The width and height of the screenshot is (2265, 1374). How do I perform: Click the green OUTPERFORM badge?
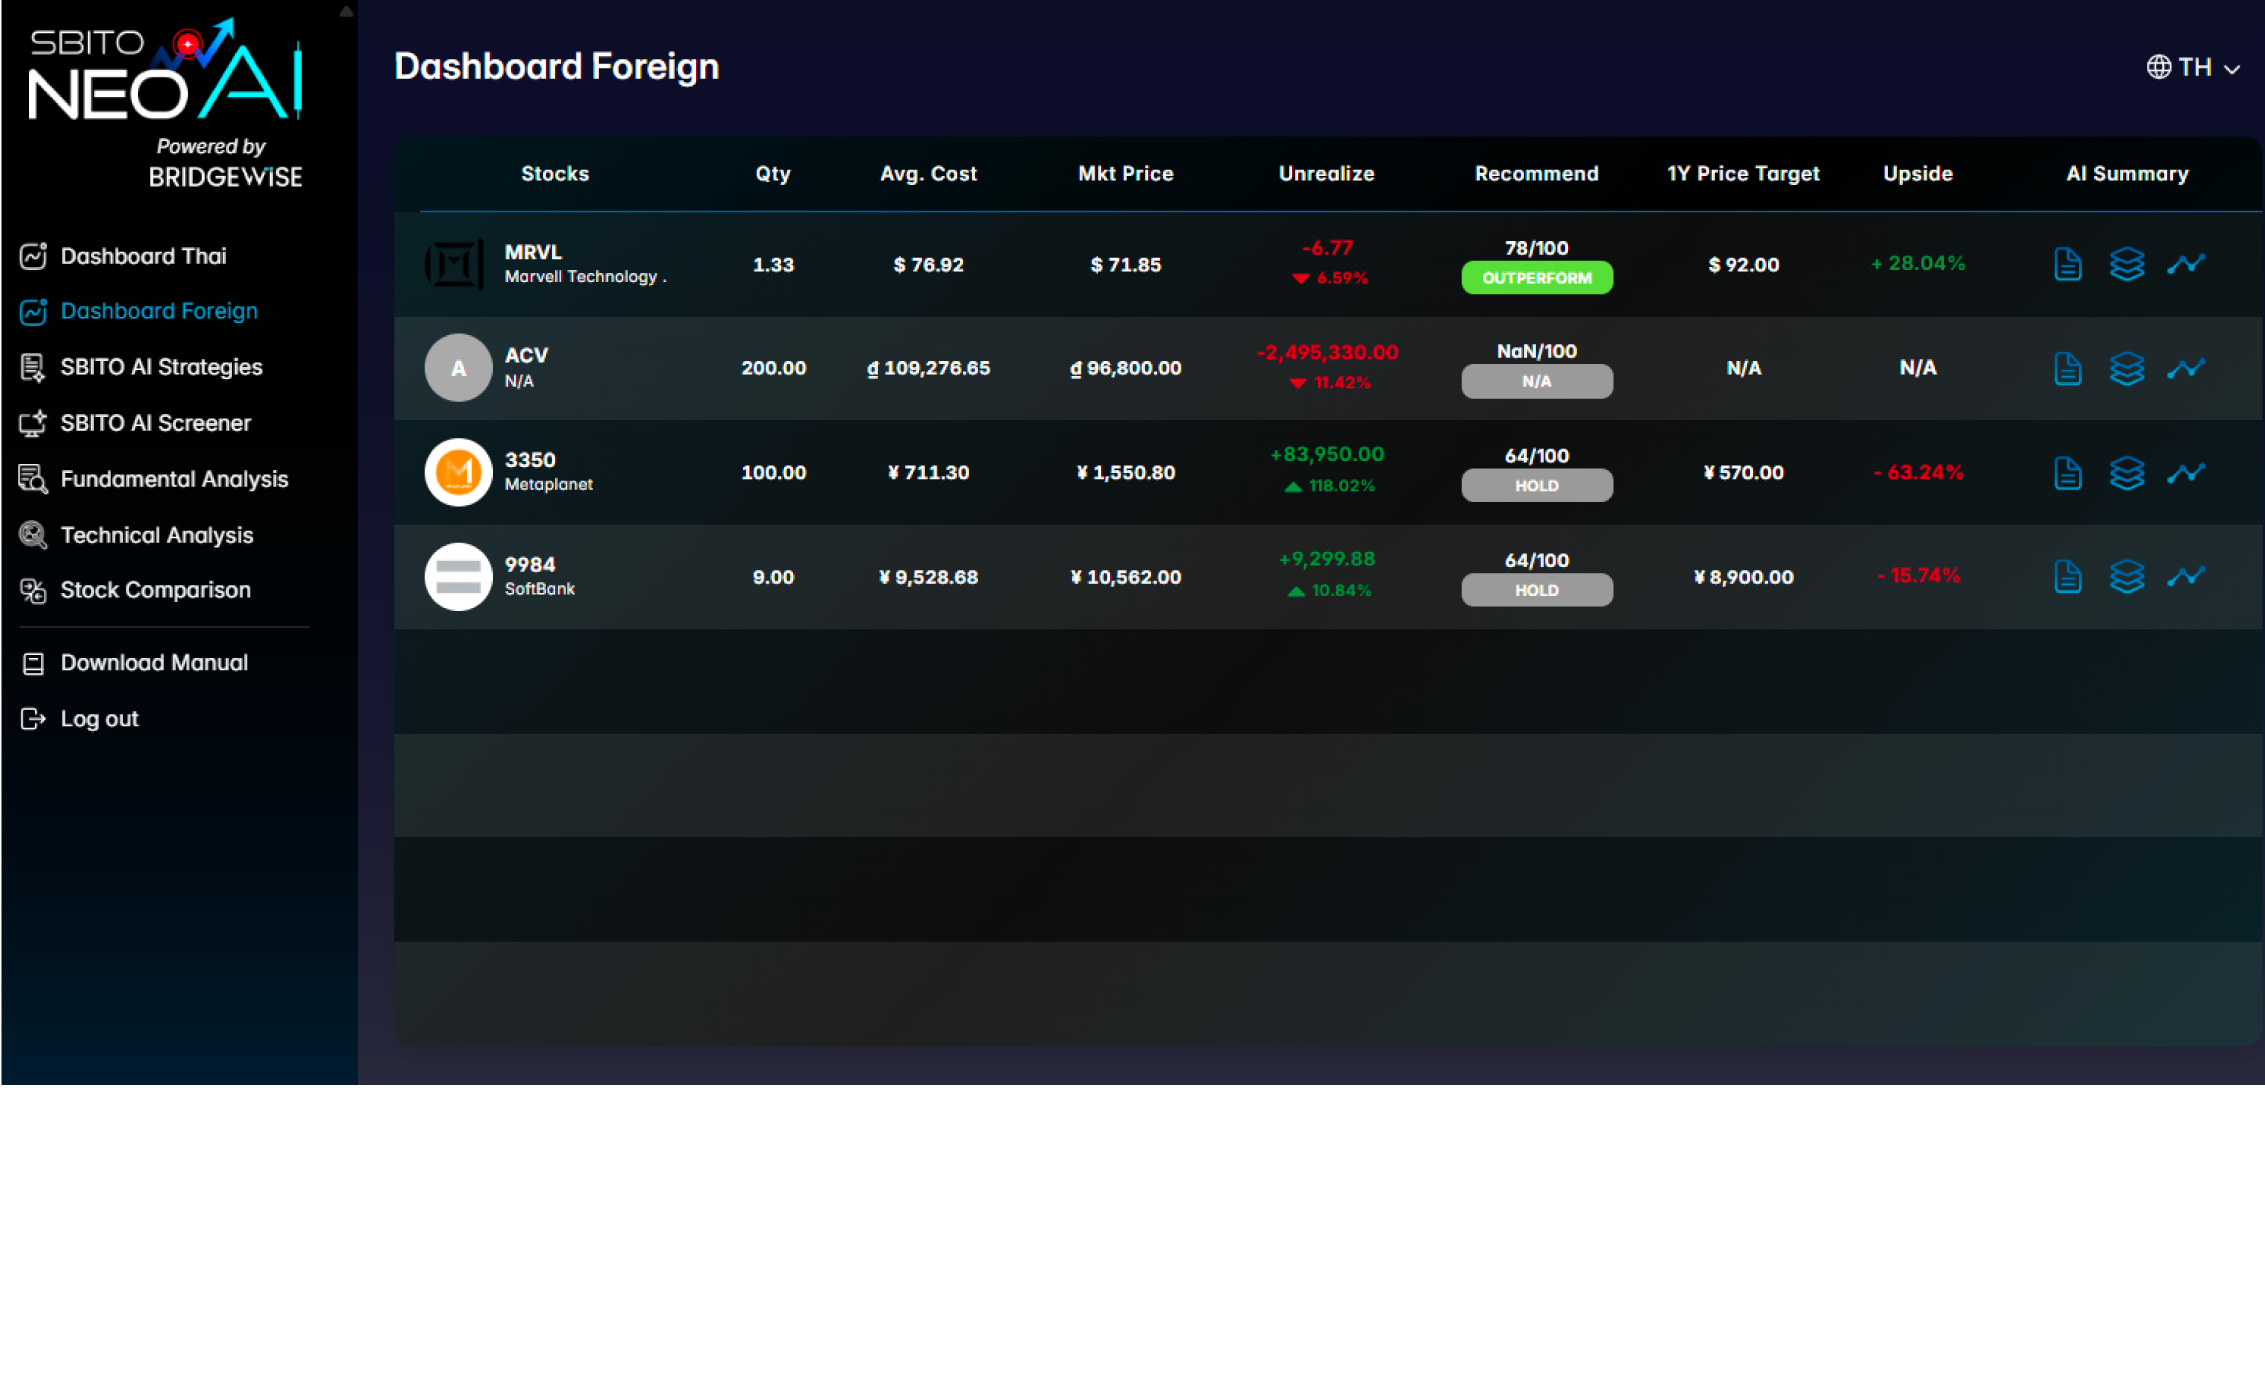(1536, 278)
